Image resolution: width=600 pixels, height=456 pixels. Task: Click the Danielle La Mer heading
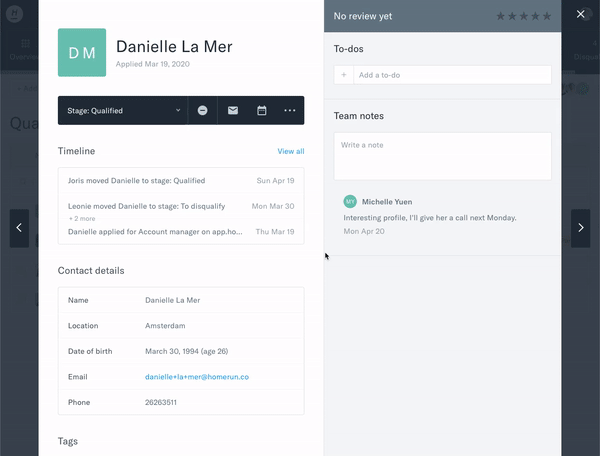[174, 47]
